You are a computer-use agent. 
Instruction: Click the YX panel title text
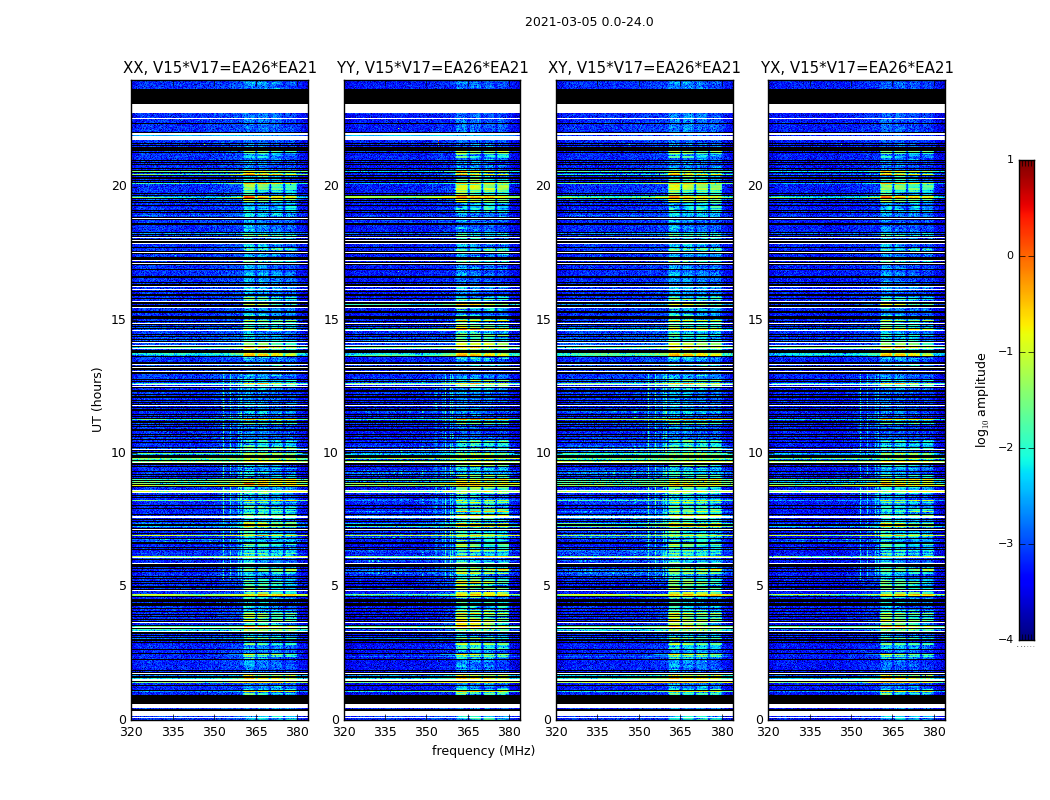point(856,68)
